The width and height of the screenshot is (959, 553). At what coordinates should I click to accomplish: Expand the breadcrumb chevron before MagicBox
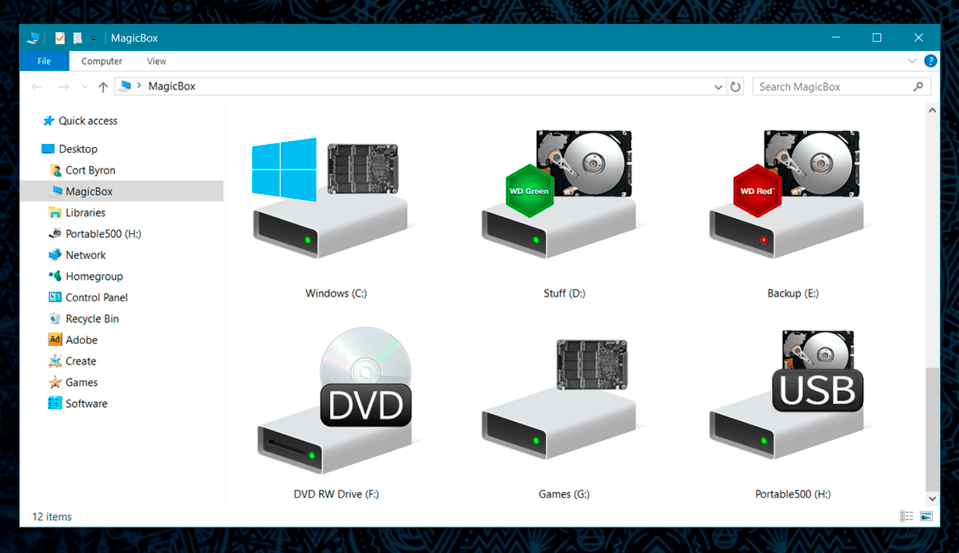139,86
